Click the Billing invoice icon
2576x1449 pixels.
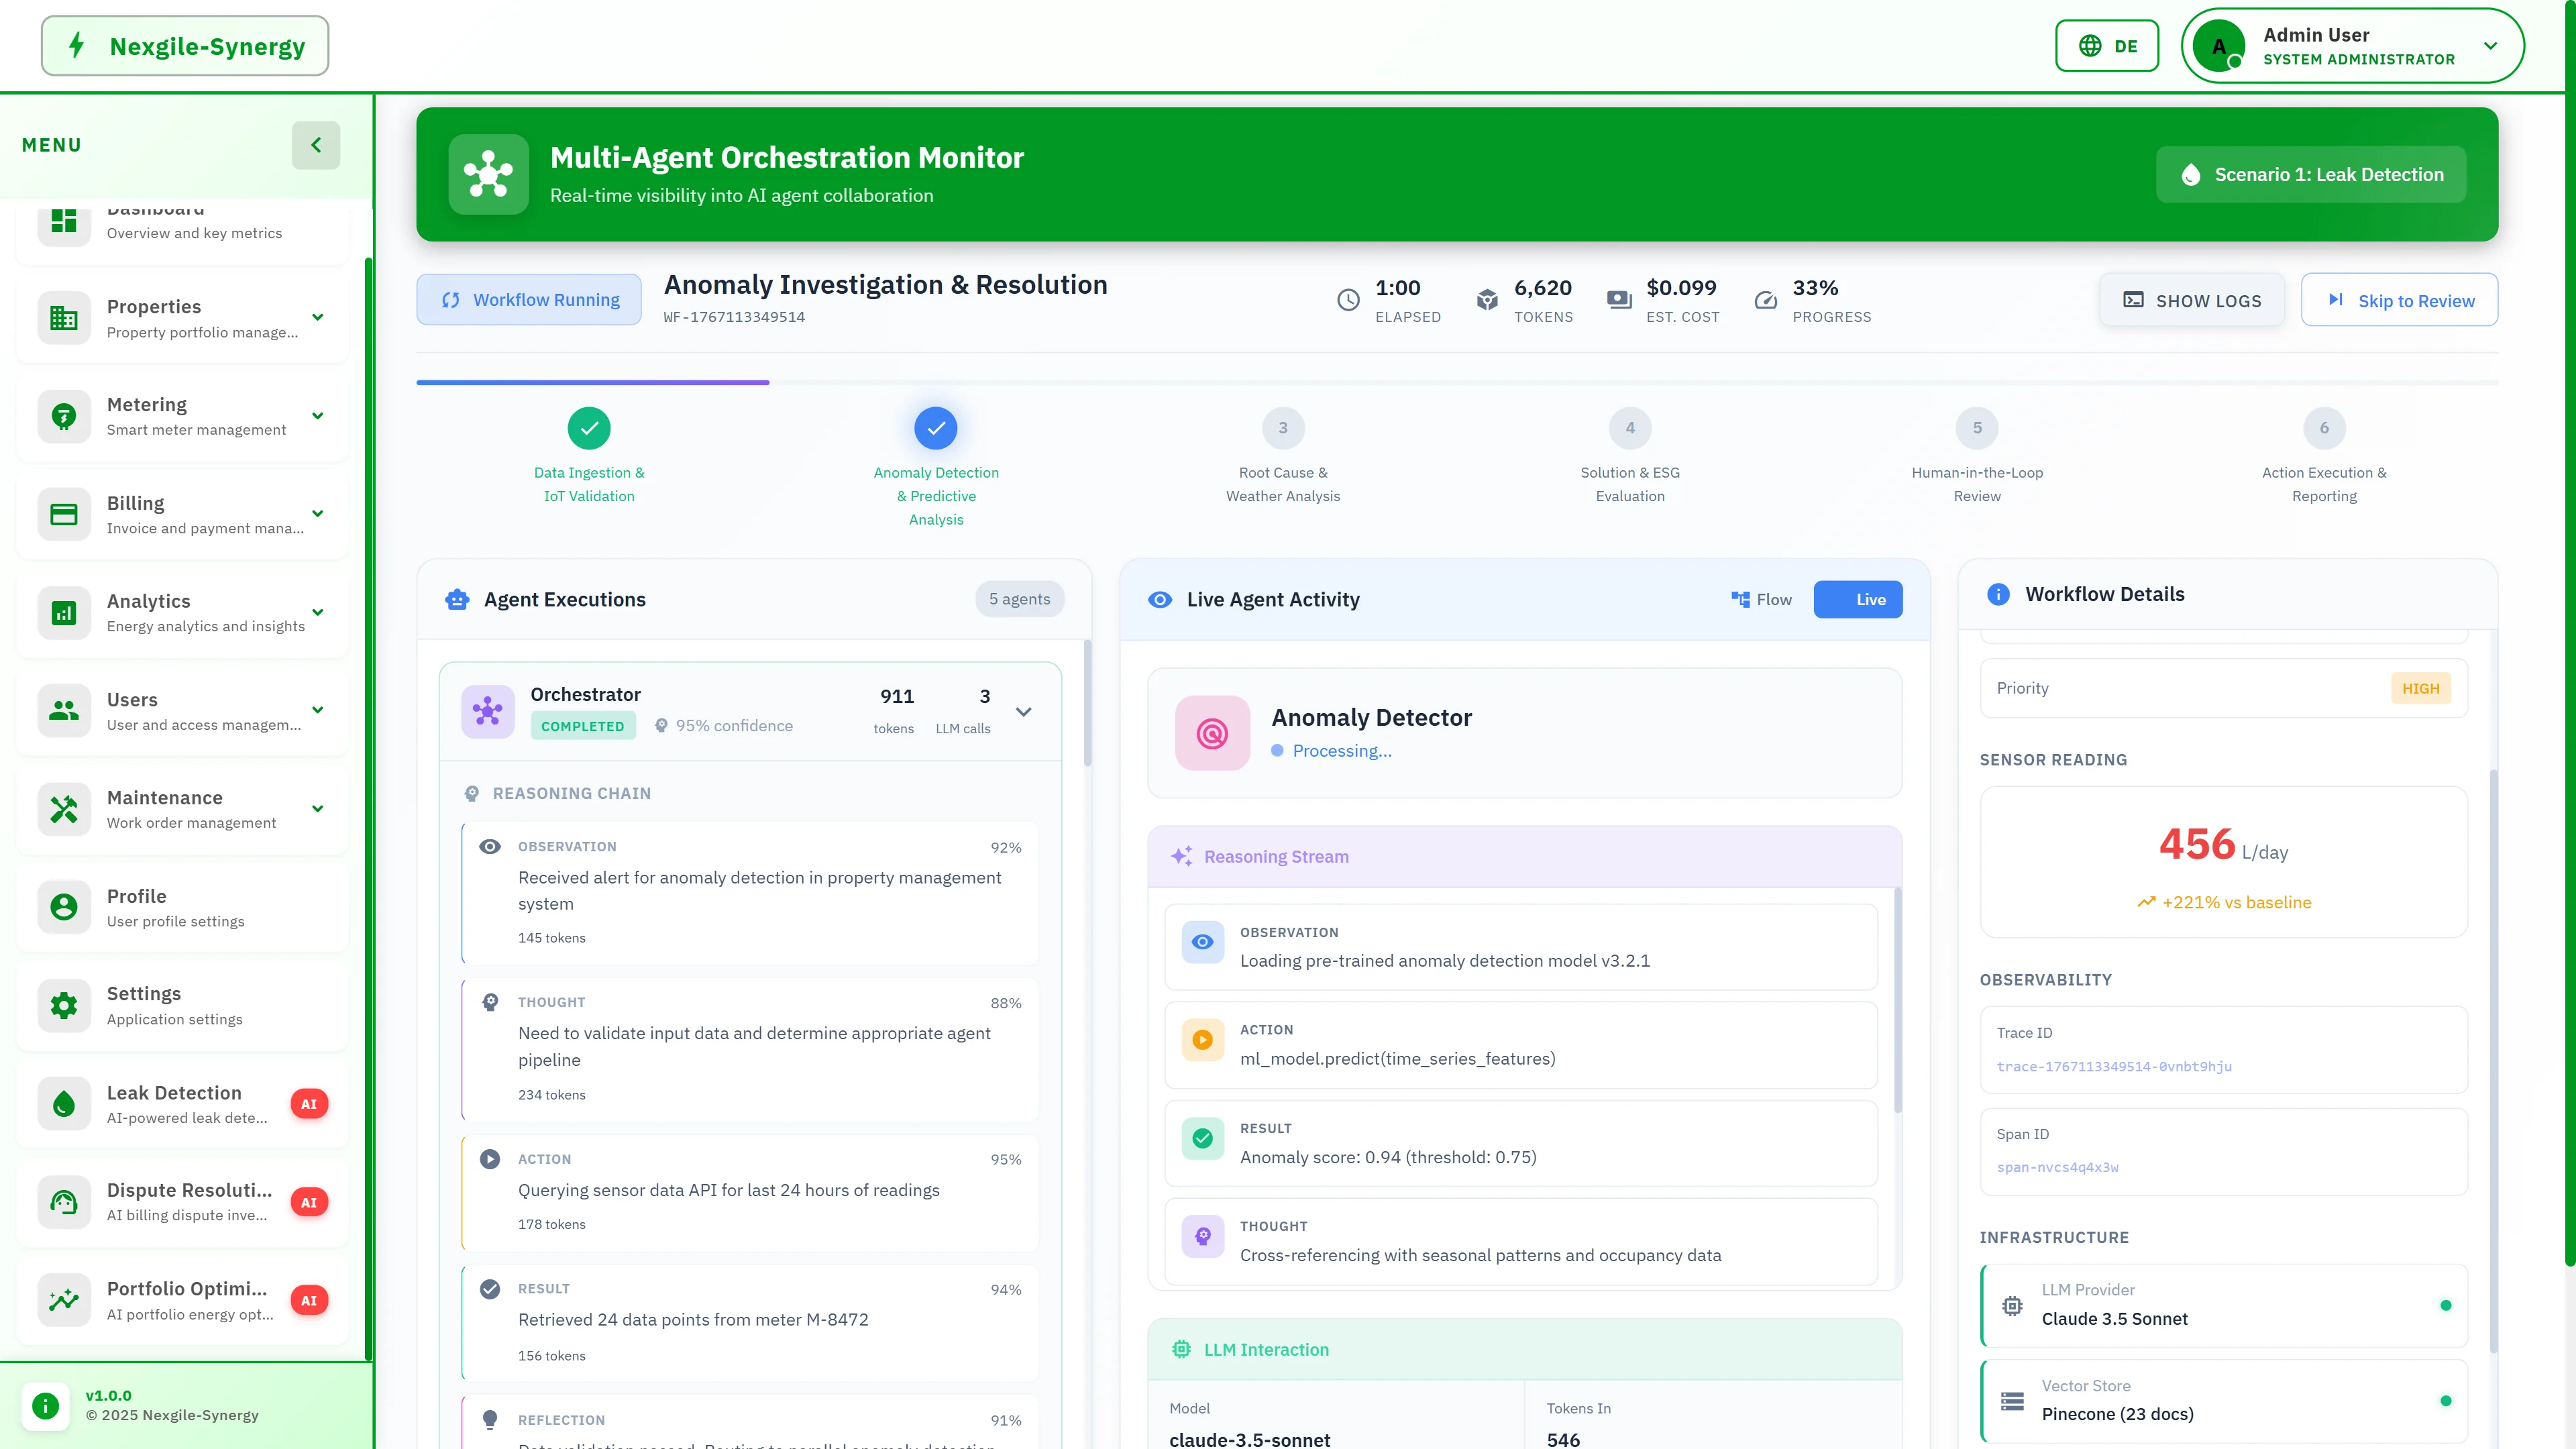point(63,513)
